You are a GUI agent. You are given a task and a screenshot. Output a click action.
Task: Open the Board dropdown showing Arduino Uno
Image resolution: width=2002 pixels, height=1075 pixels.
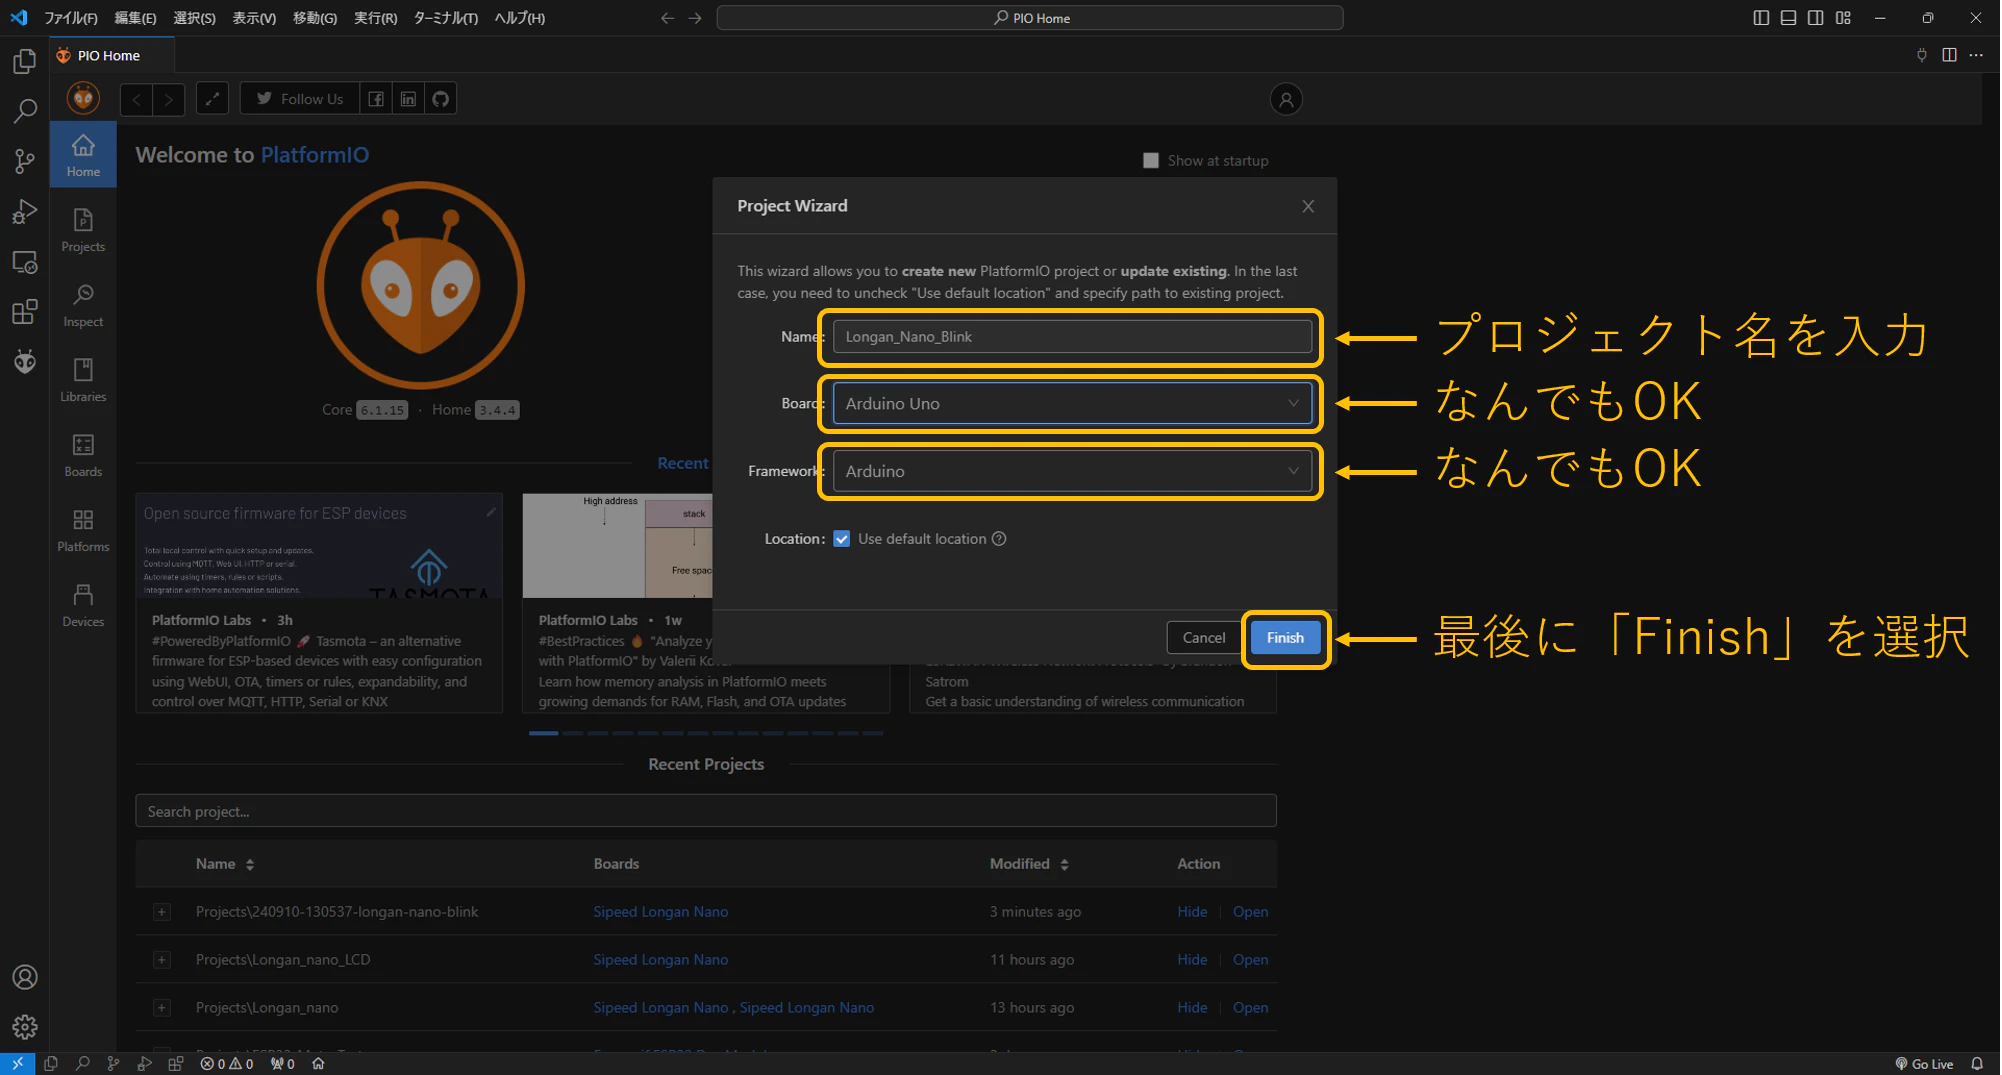pyautogui.click(x=1072, y=404)
